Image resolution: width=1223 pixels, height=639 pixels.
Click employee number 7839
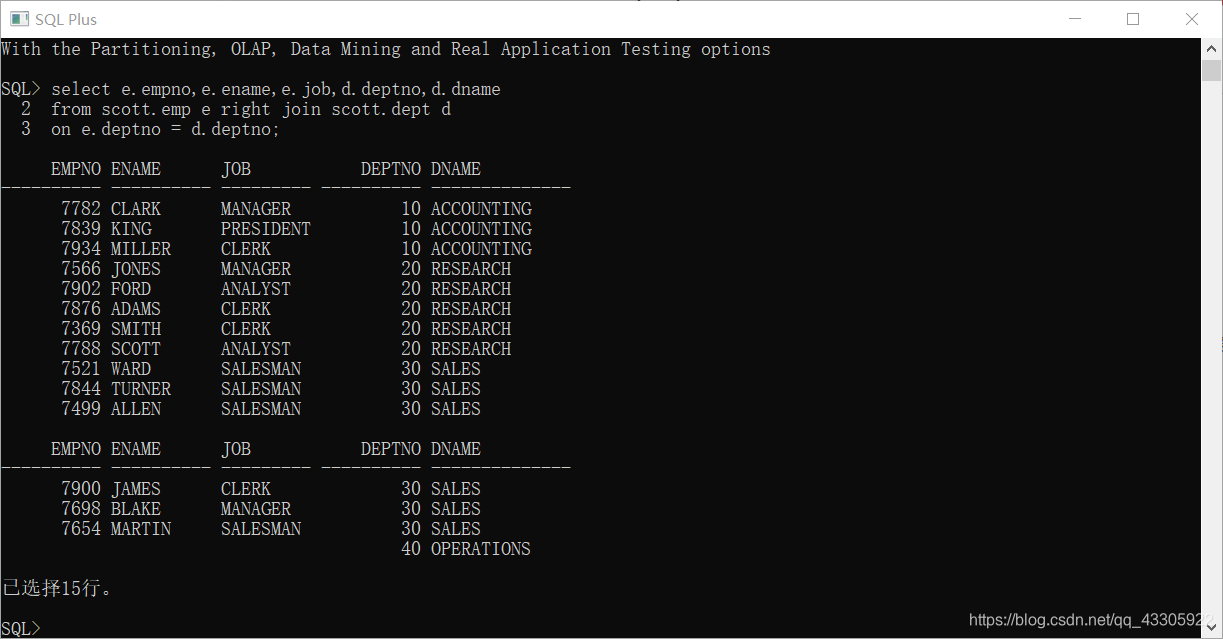(x=81, y=229)
